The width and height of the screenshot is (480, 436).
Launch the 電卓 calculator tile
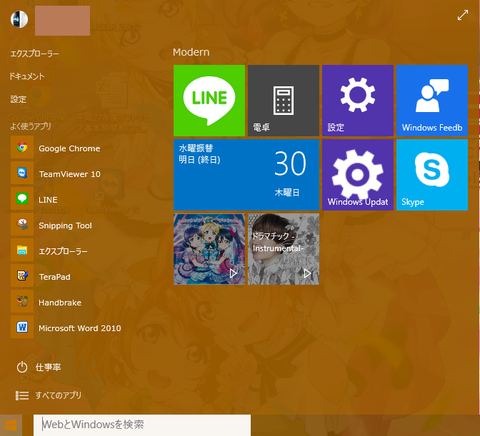point(283,100)
